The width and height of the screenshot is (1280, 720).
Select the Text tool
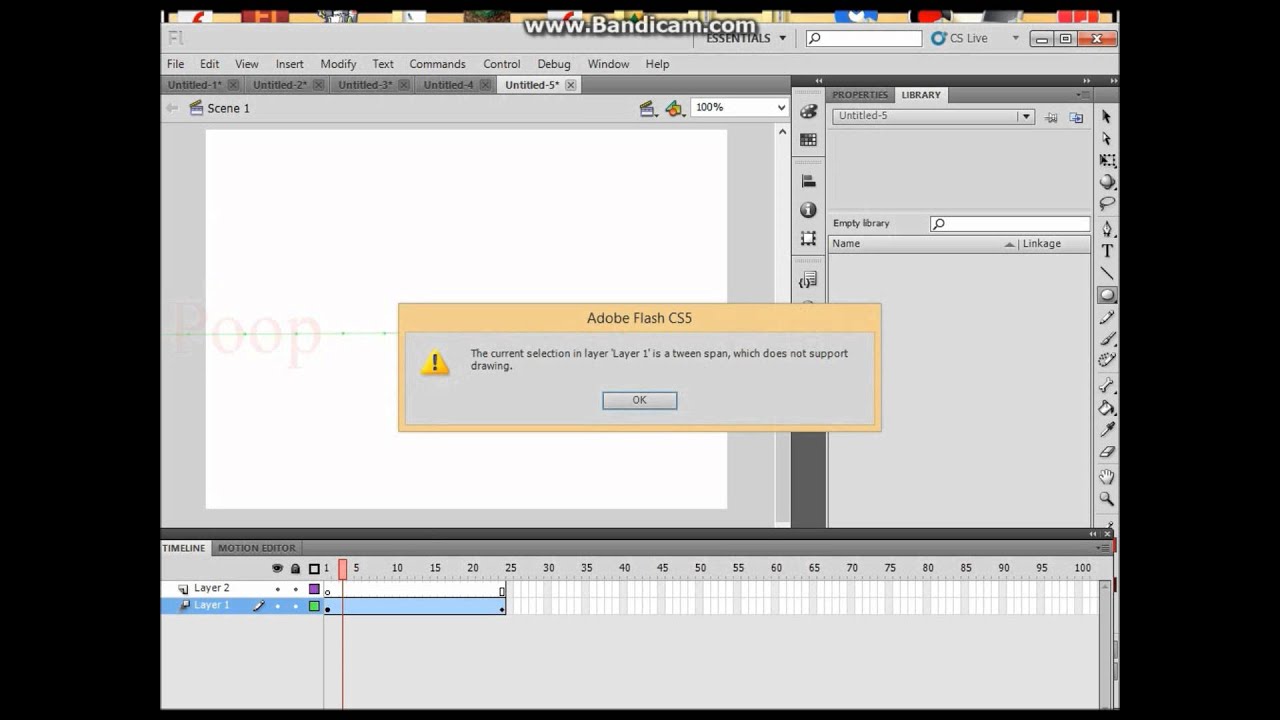pyautogui.click(x=1107, y=251)
